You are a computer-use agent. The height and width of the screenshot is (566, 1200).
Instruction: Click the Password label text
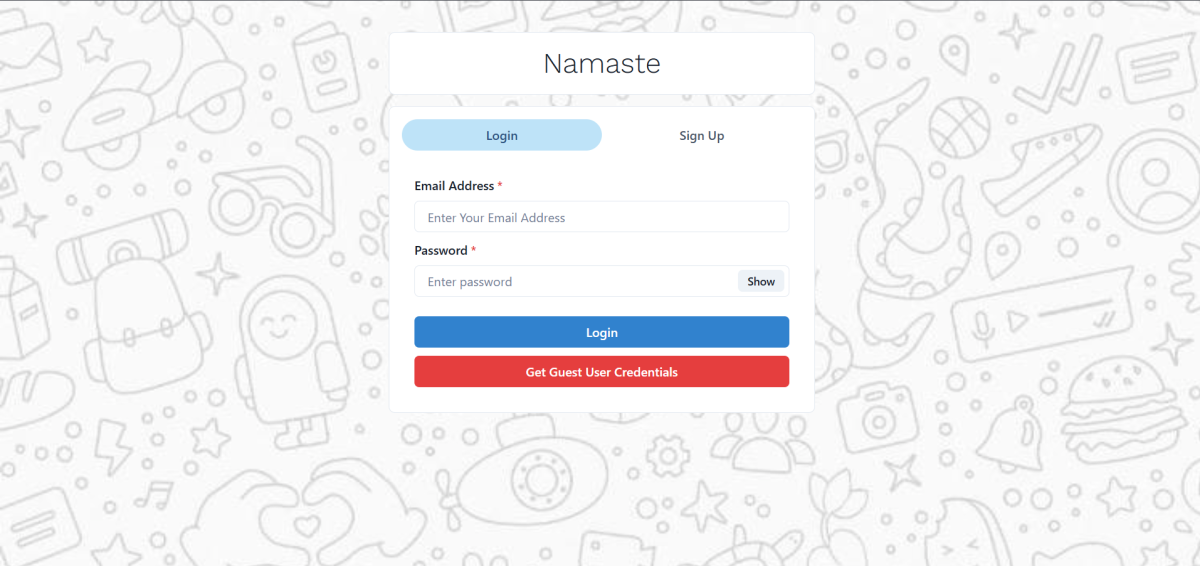pos(441,250)
